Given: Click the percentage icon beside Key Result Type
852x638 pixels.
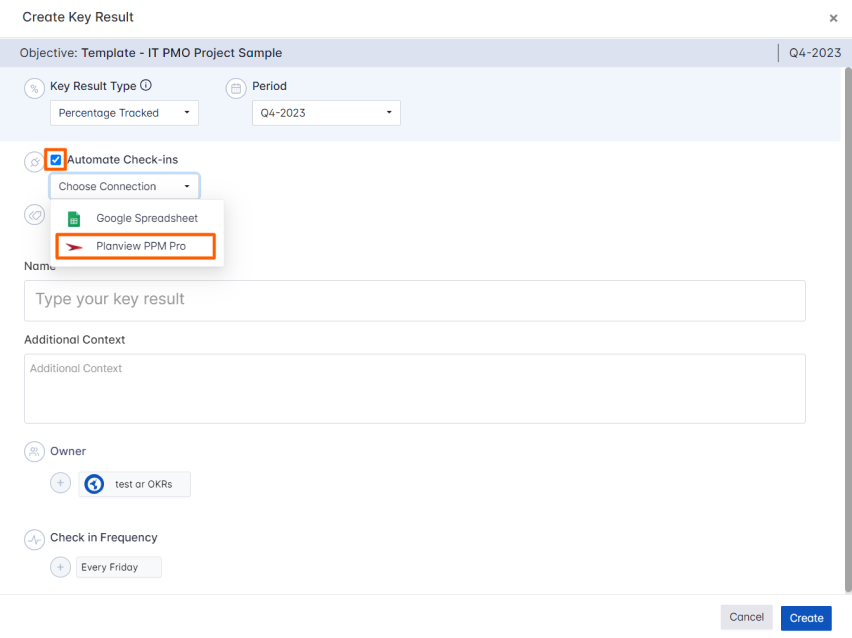Looking at the screenshot, I should [34, 88].
